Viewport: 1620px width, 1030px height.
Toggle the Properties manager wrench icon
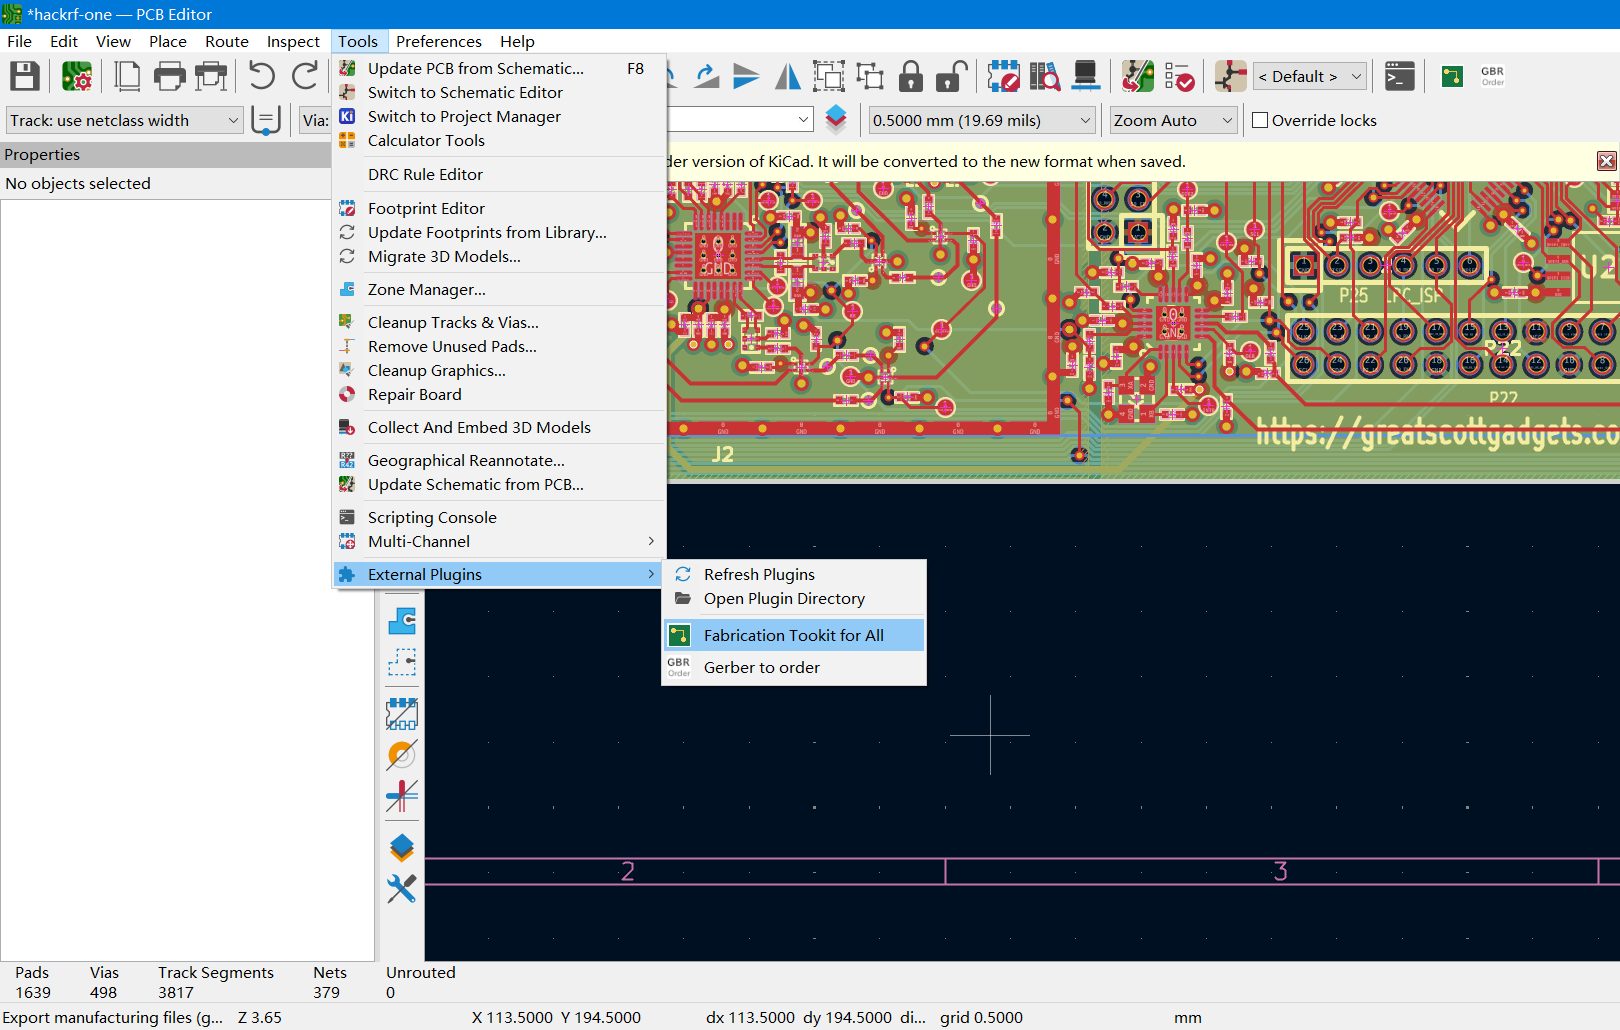tap(402, 889)
